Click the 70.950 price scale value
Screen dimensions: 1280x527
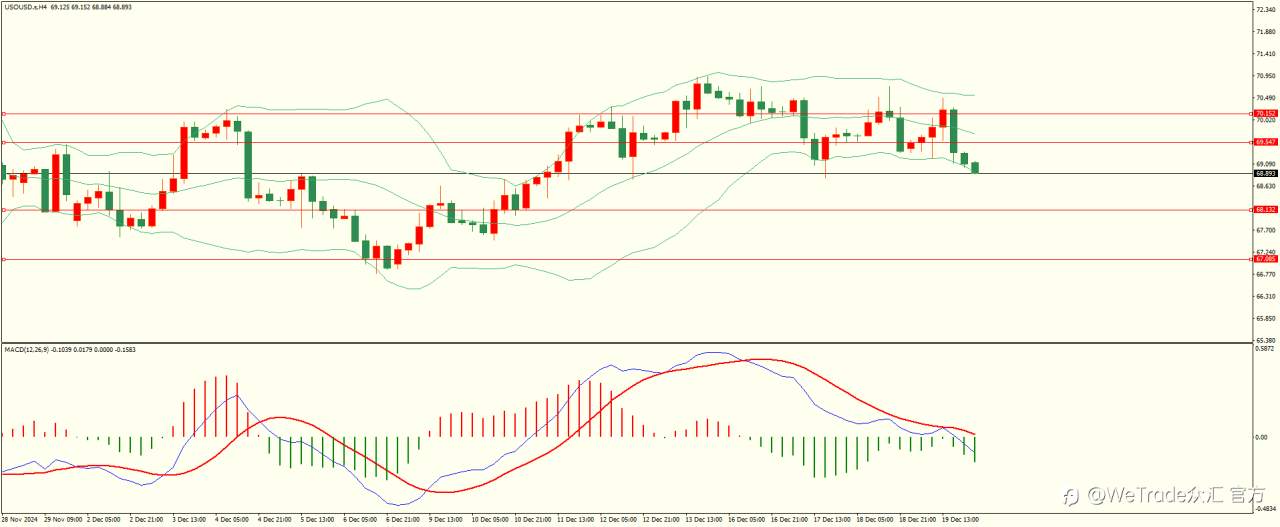[x=1266, y=76]
